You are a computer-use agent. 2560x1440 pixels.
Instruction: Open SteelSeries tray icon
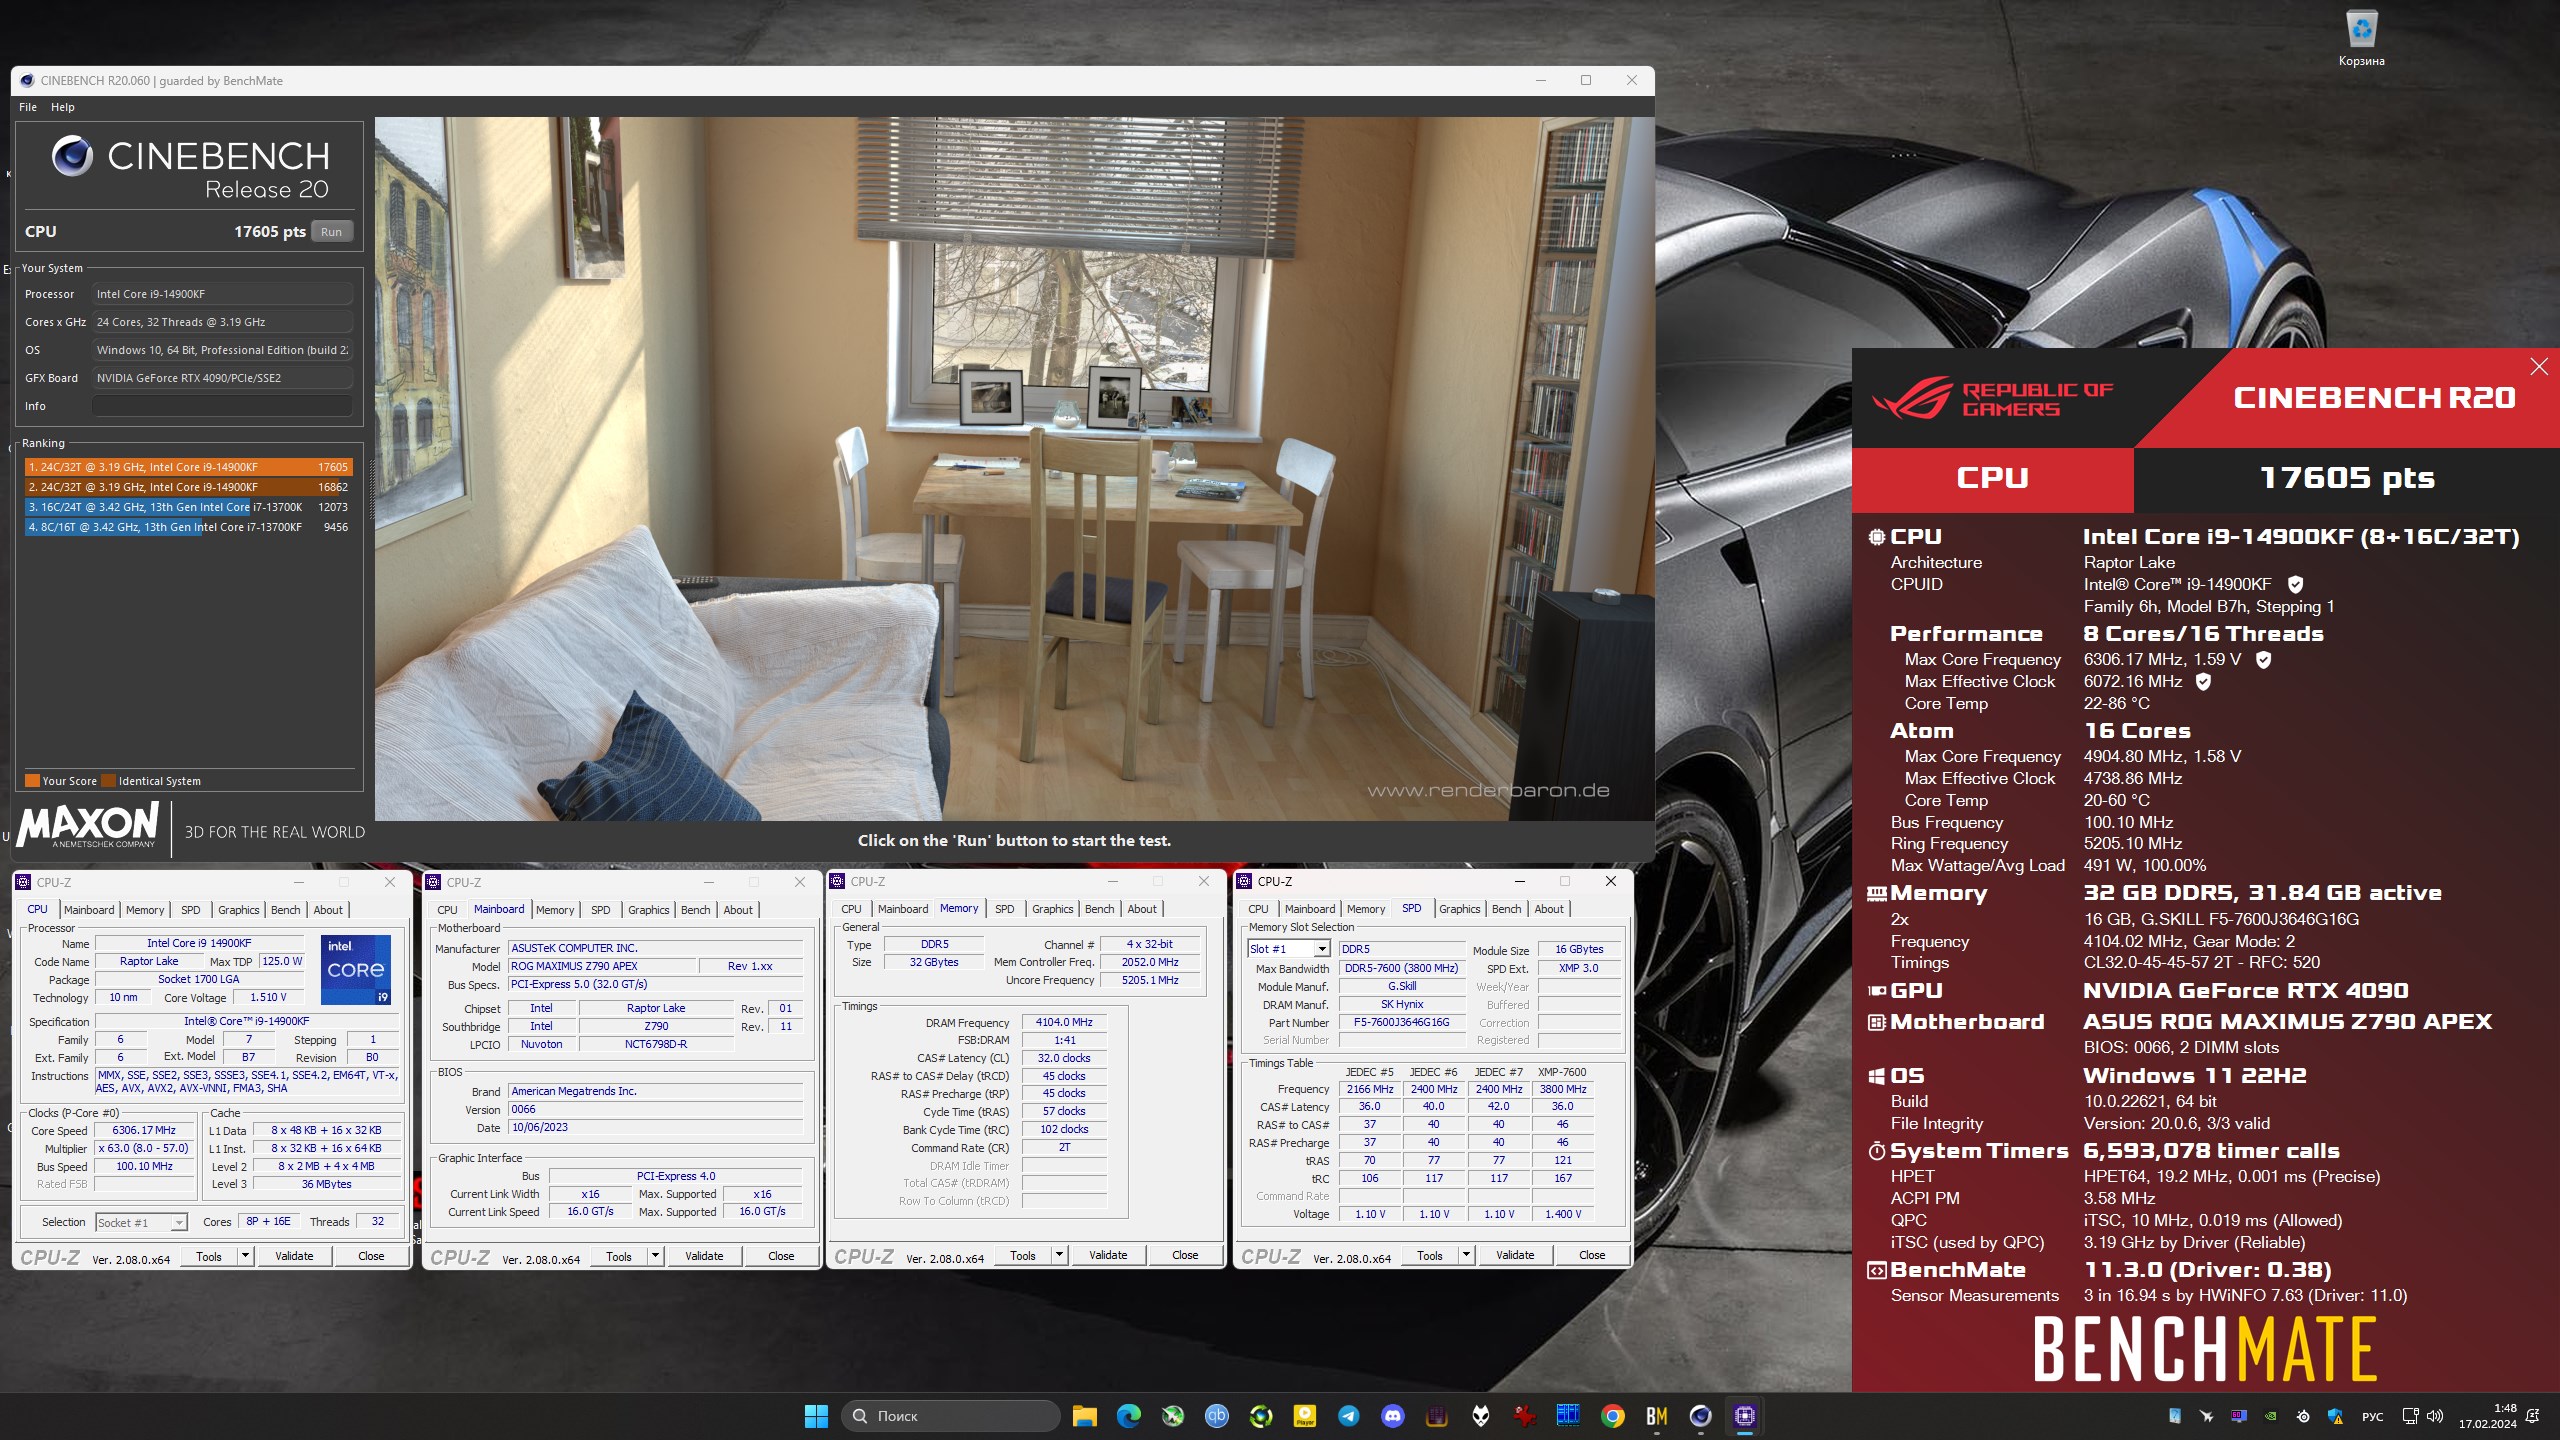pyautogui.click(x=2303, y=1416)
